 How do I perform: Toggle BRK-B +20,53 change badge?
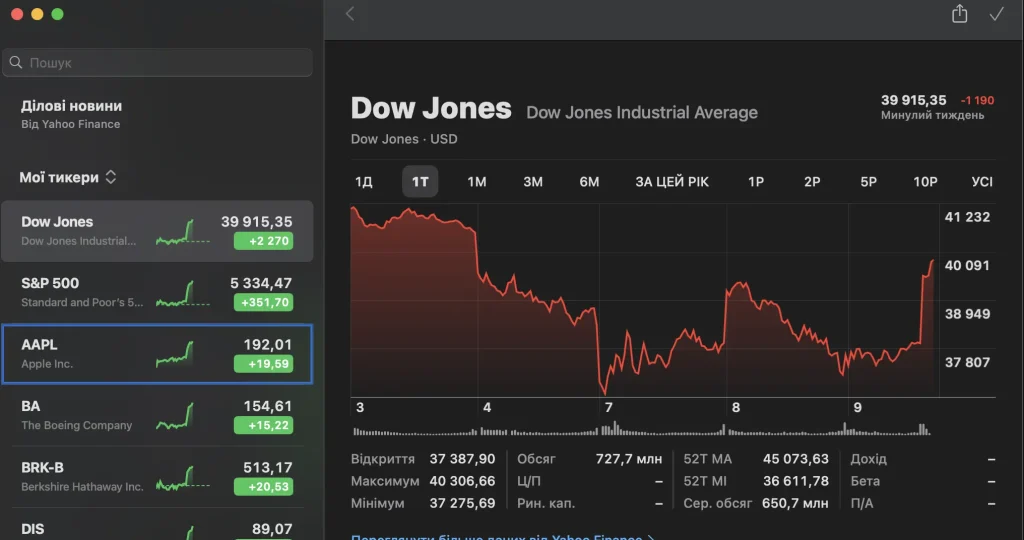point(264,486)
